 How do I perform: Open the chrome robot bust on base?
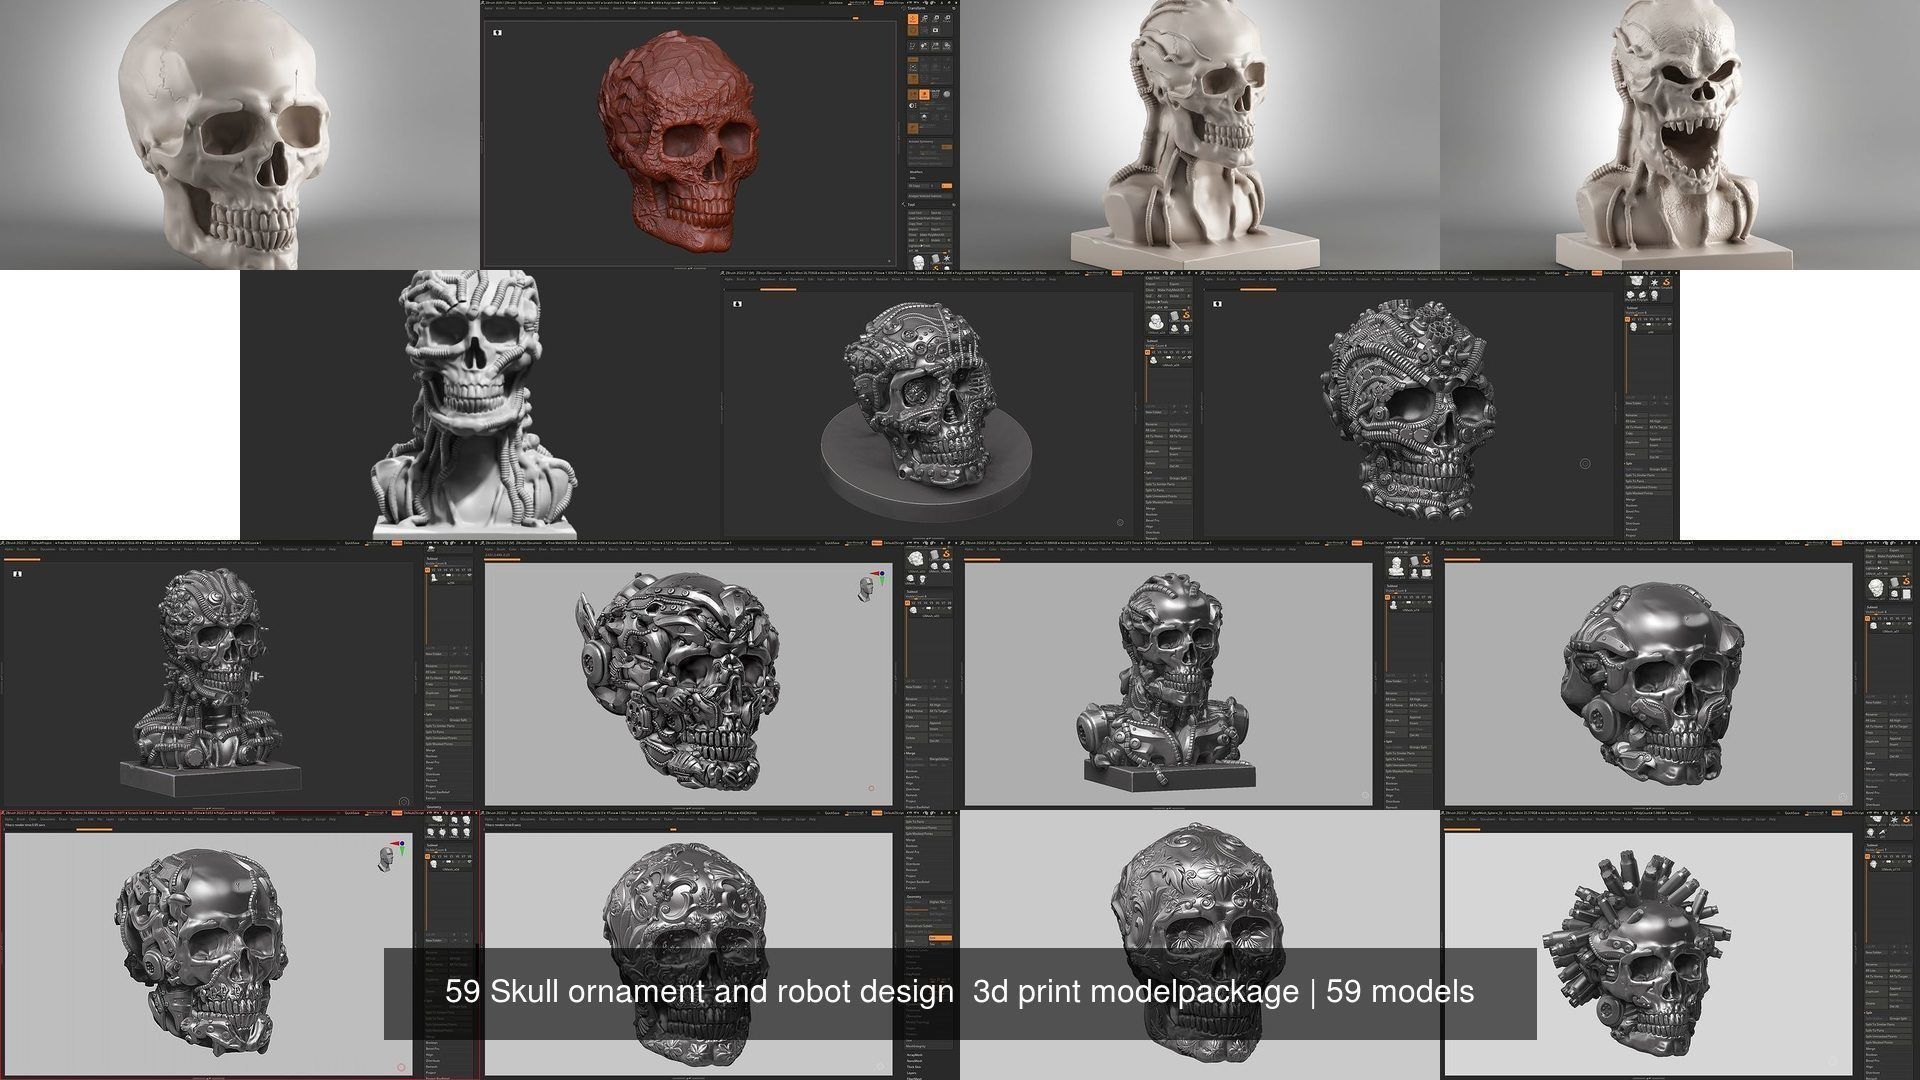(1200, 675)
